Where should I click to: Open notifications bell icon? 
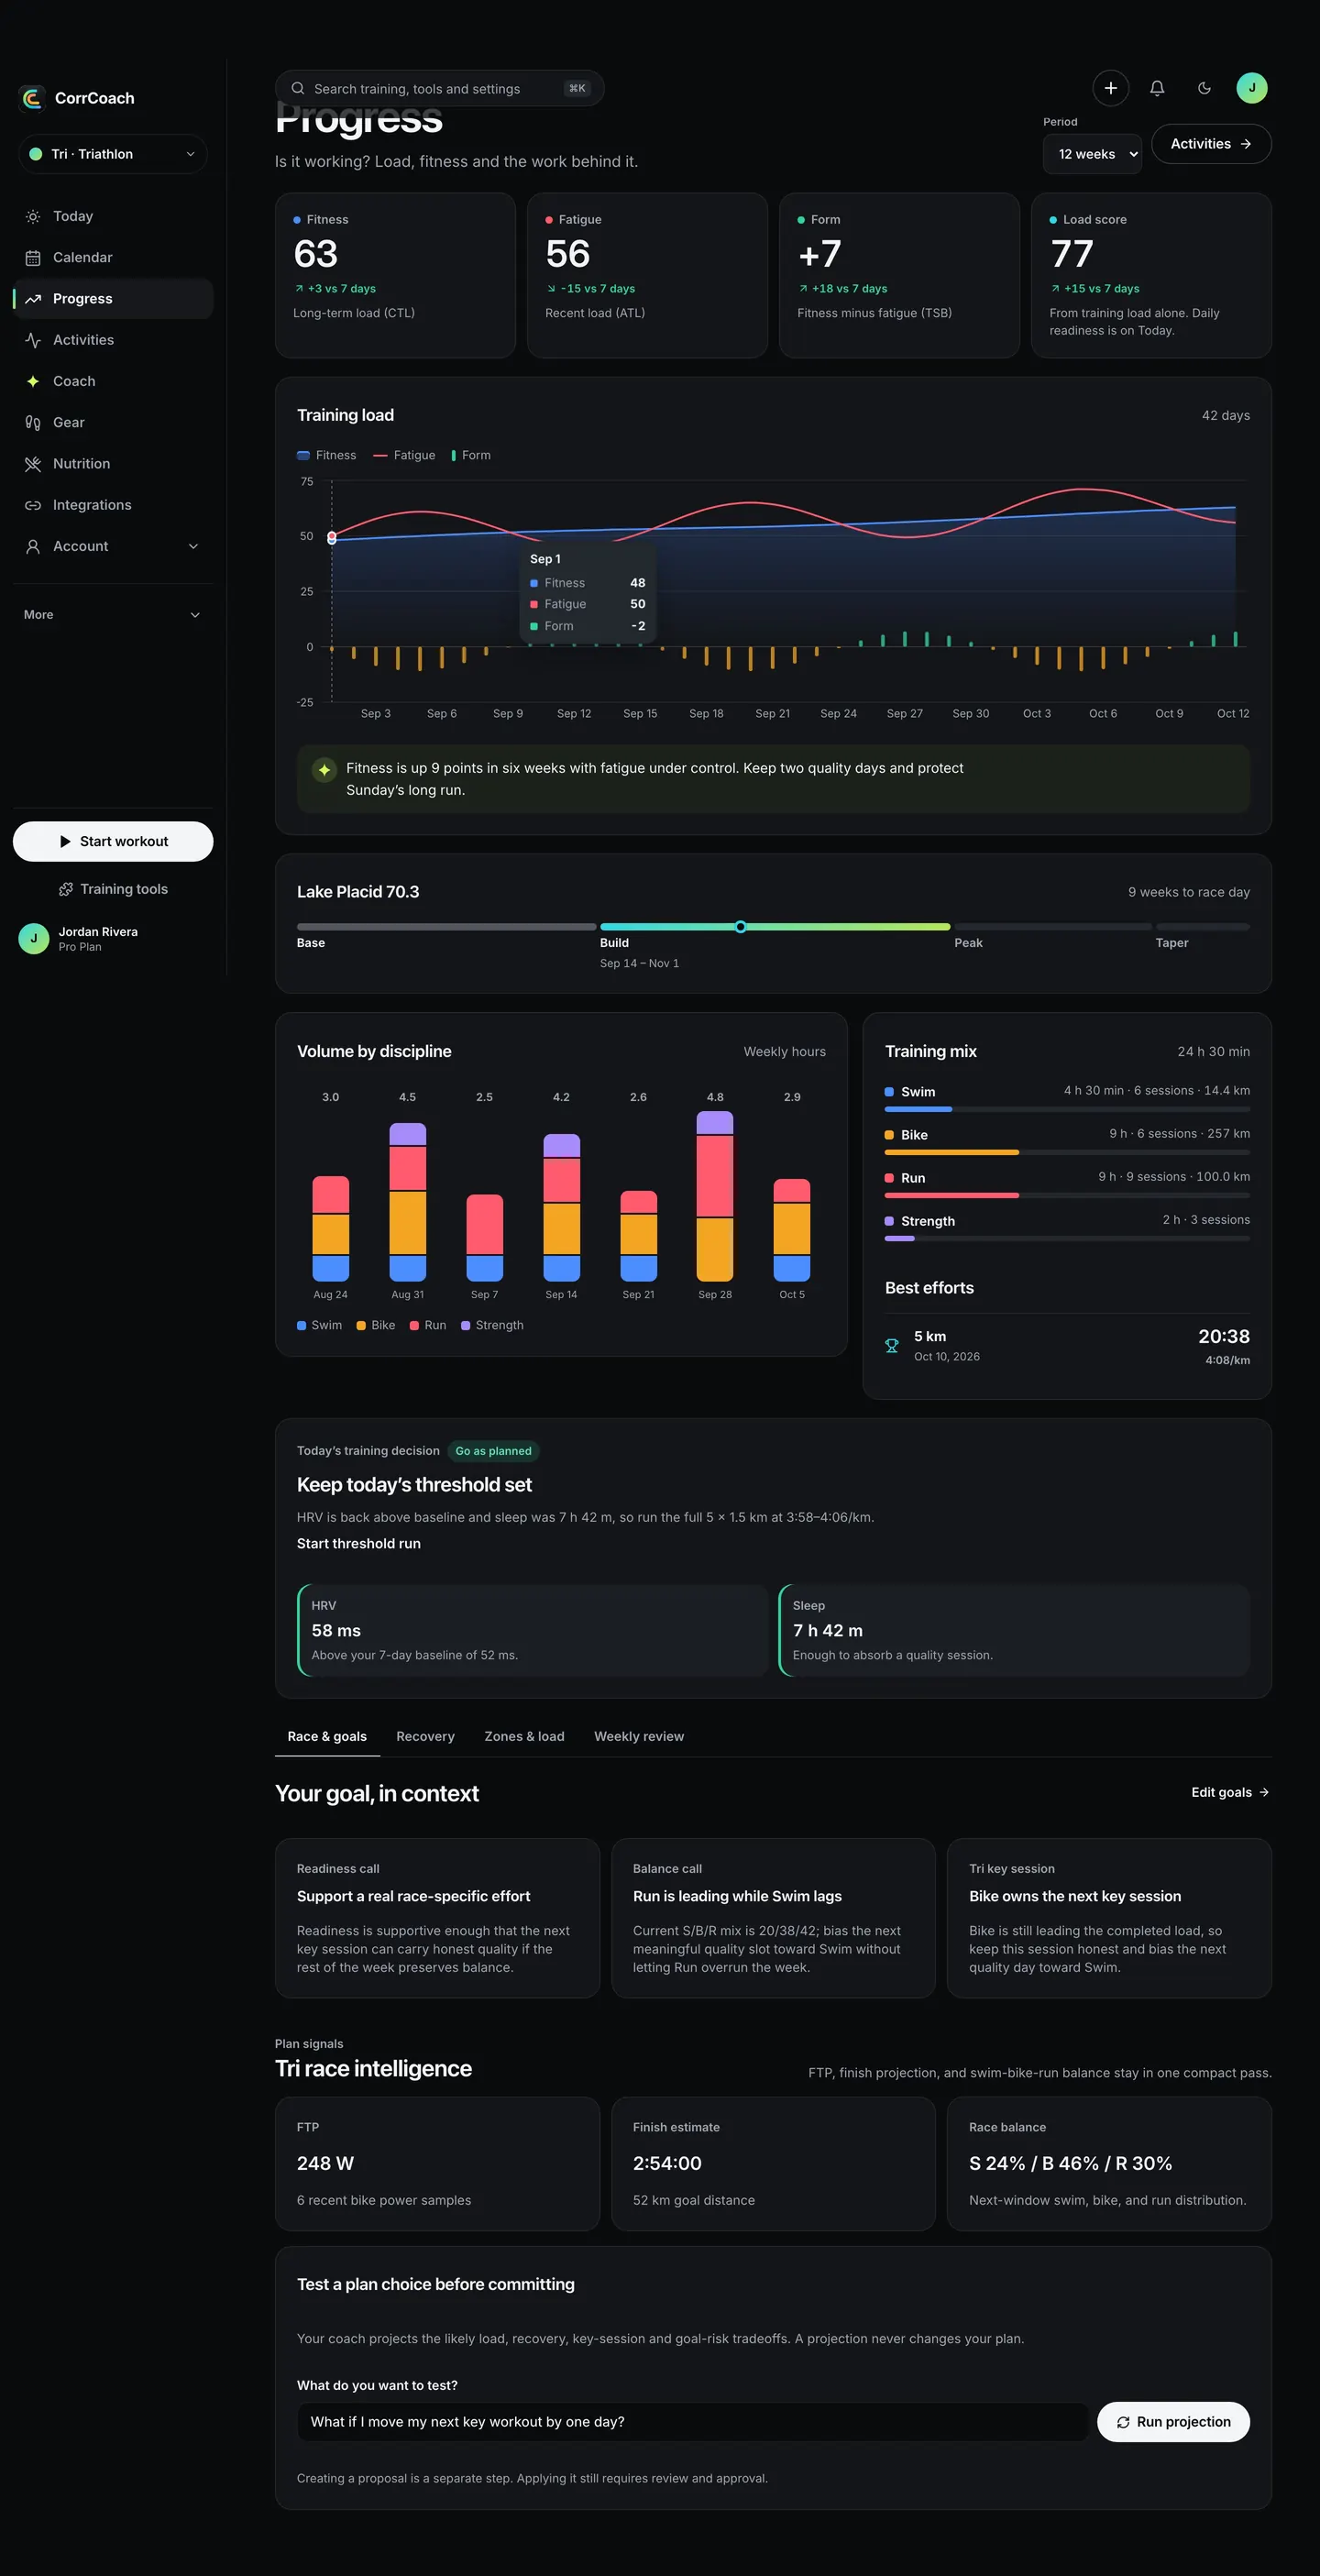pos(1157,88)
